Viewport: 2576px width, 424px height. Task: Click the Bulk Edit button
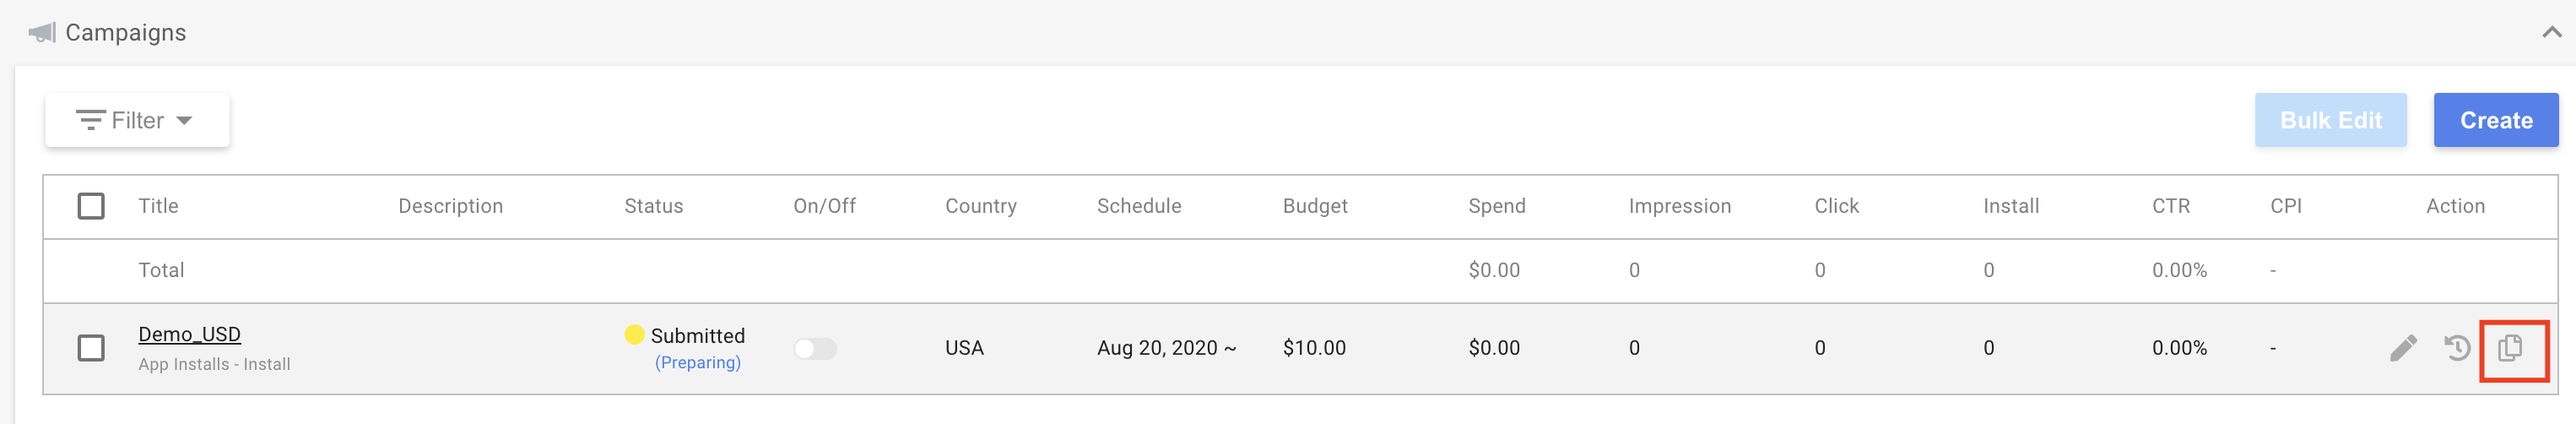tap(2331, 120)
